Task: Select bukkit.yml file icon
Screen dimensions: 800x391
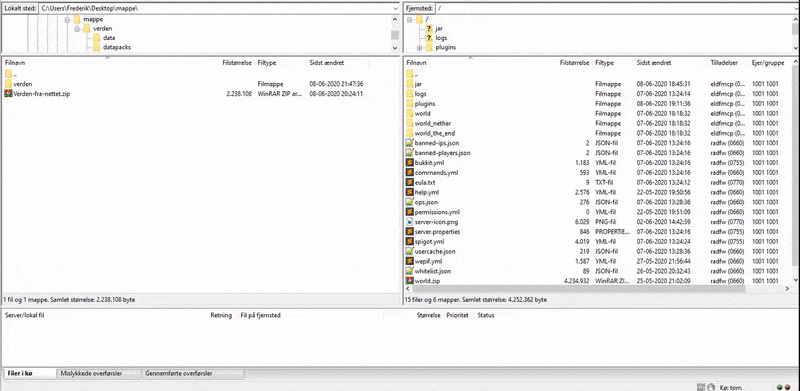Action: [x=409, y=163]
